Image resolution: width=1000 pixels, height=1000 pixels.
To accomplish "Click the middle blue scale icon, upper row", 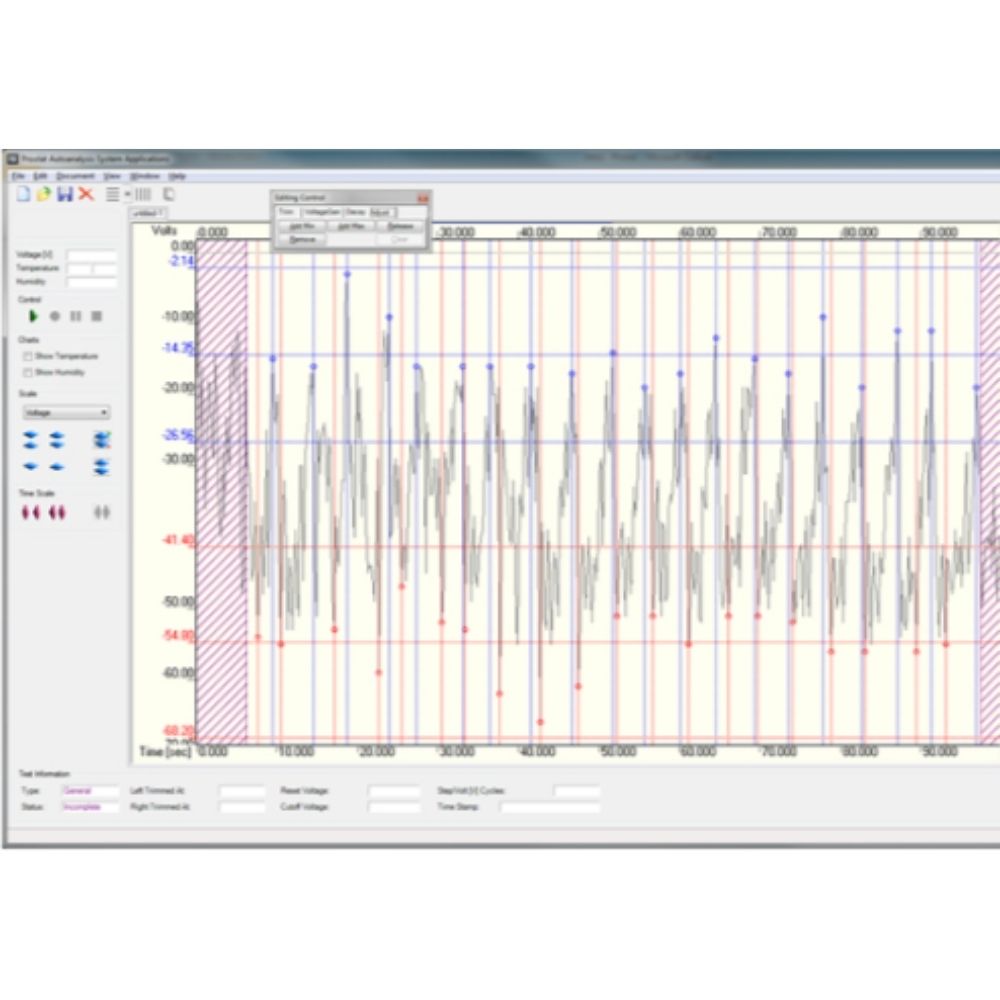I will (x=57, y=440).
